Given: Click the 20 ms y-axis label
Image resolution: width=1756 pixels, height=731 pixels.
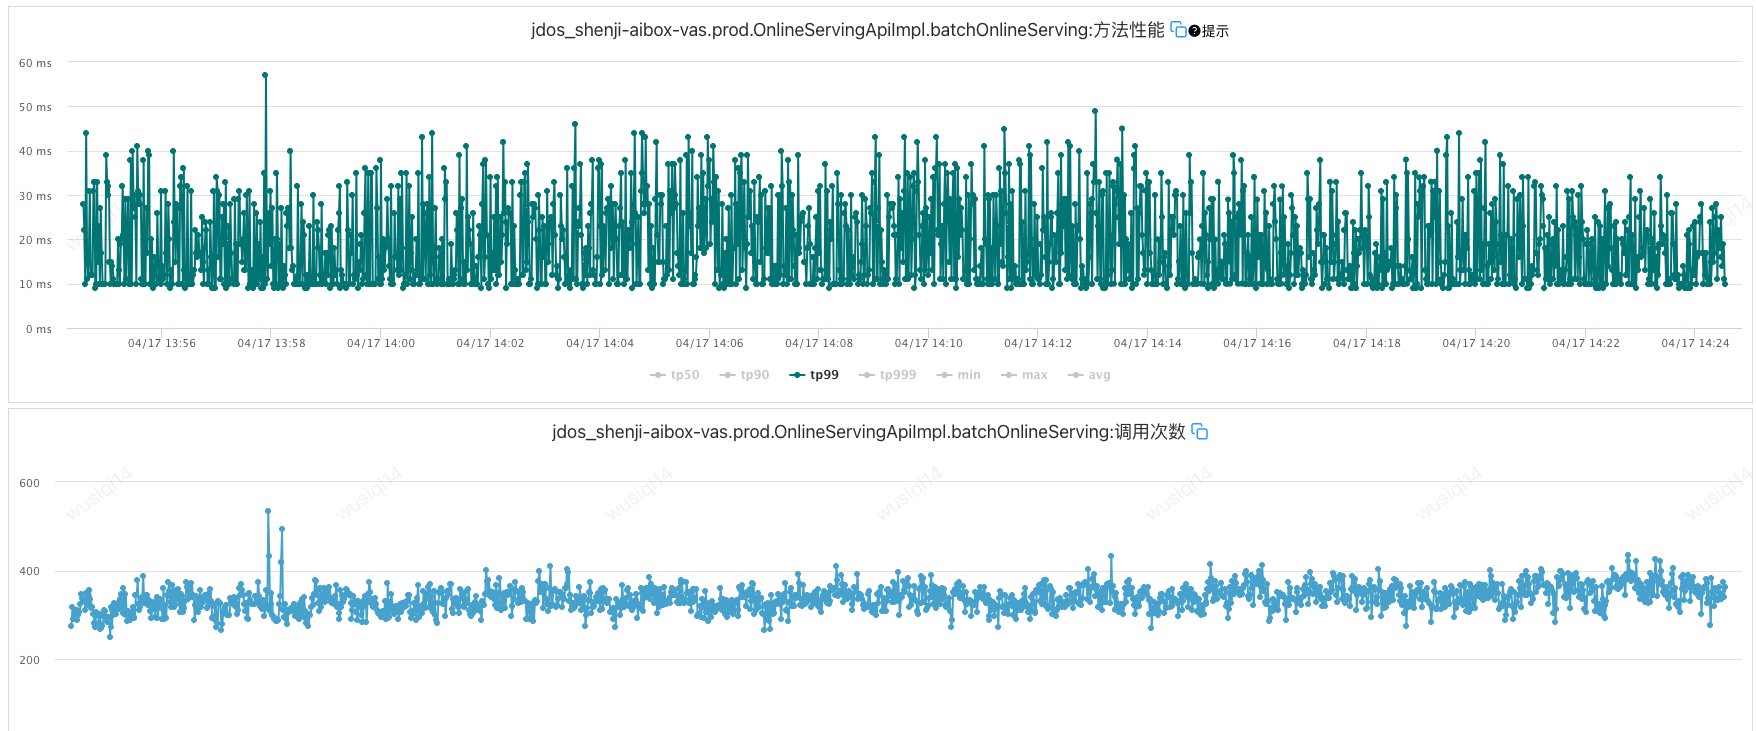Looking at the screenshot, I should click(36, 240).
